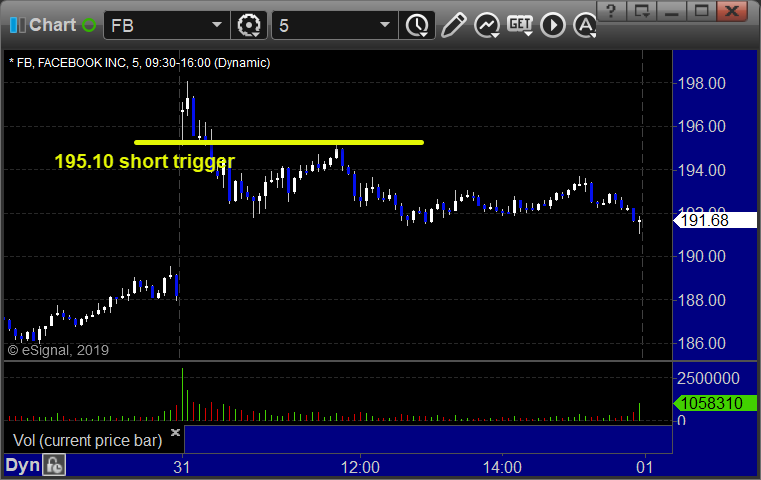
Task: Open the FB symbol dropdown arrow
Action: [x=217, y=25]
